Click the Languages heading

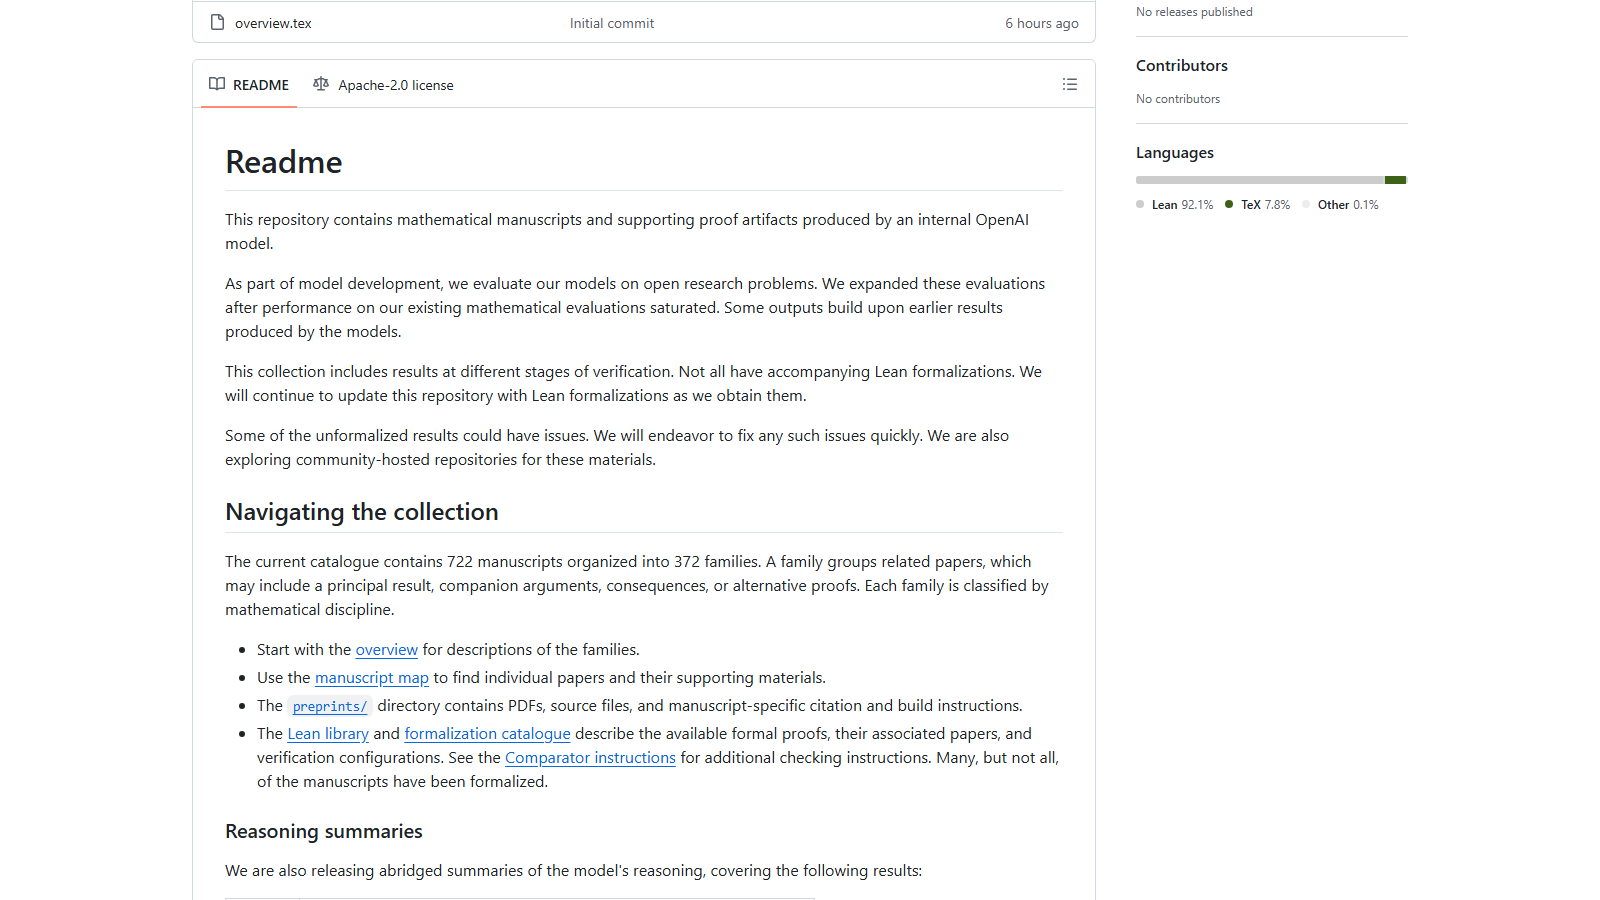[x=1175, y=153]
